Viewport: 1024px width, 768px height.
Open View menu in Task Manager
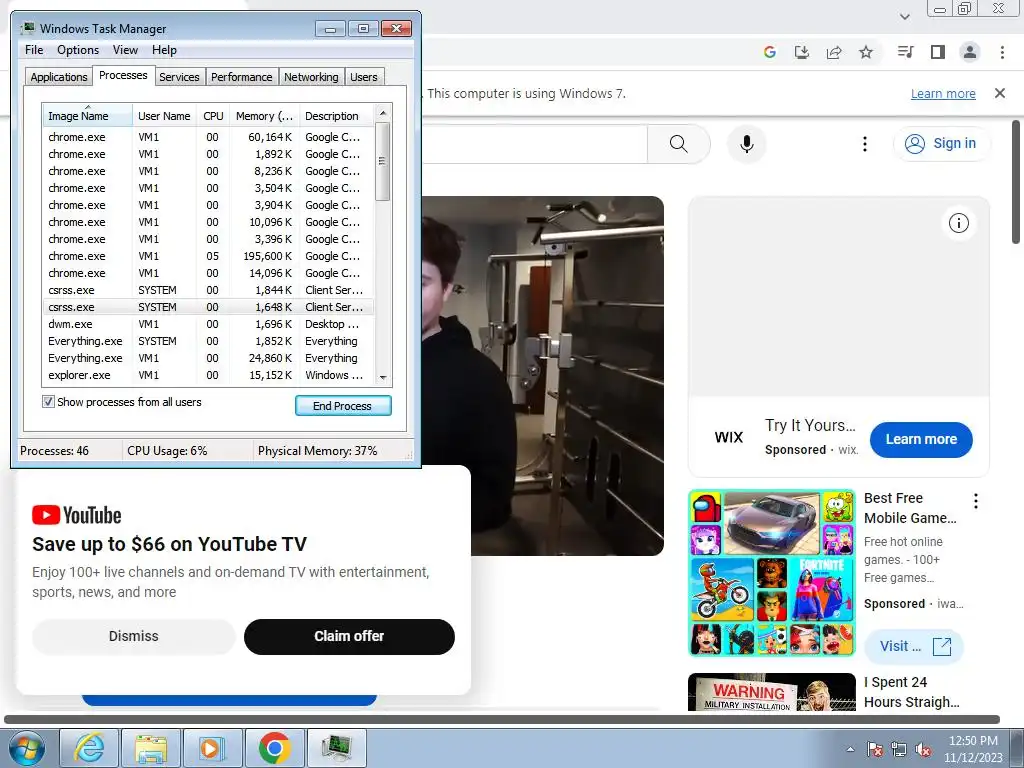125,50
